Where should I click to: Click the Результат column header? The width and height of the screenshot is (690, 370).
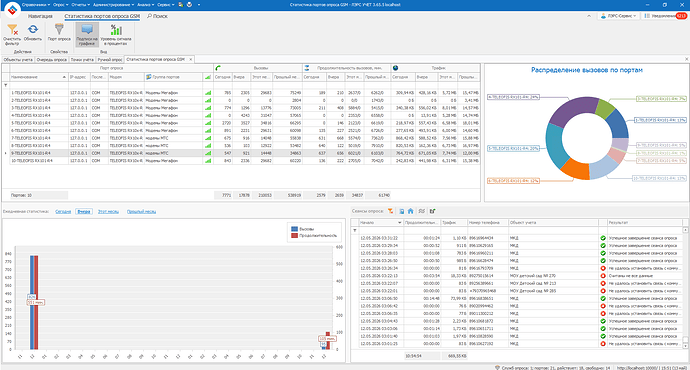644,223
